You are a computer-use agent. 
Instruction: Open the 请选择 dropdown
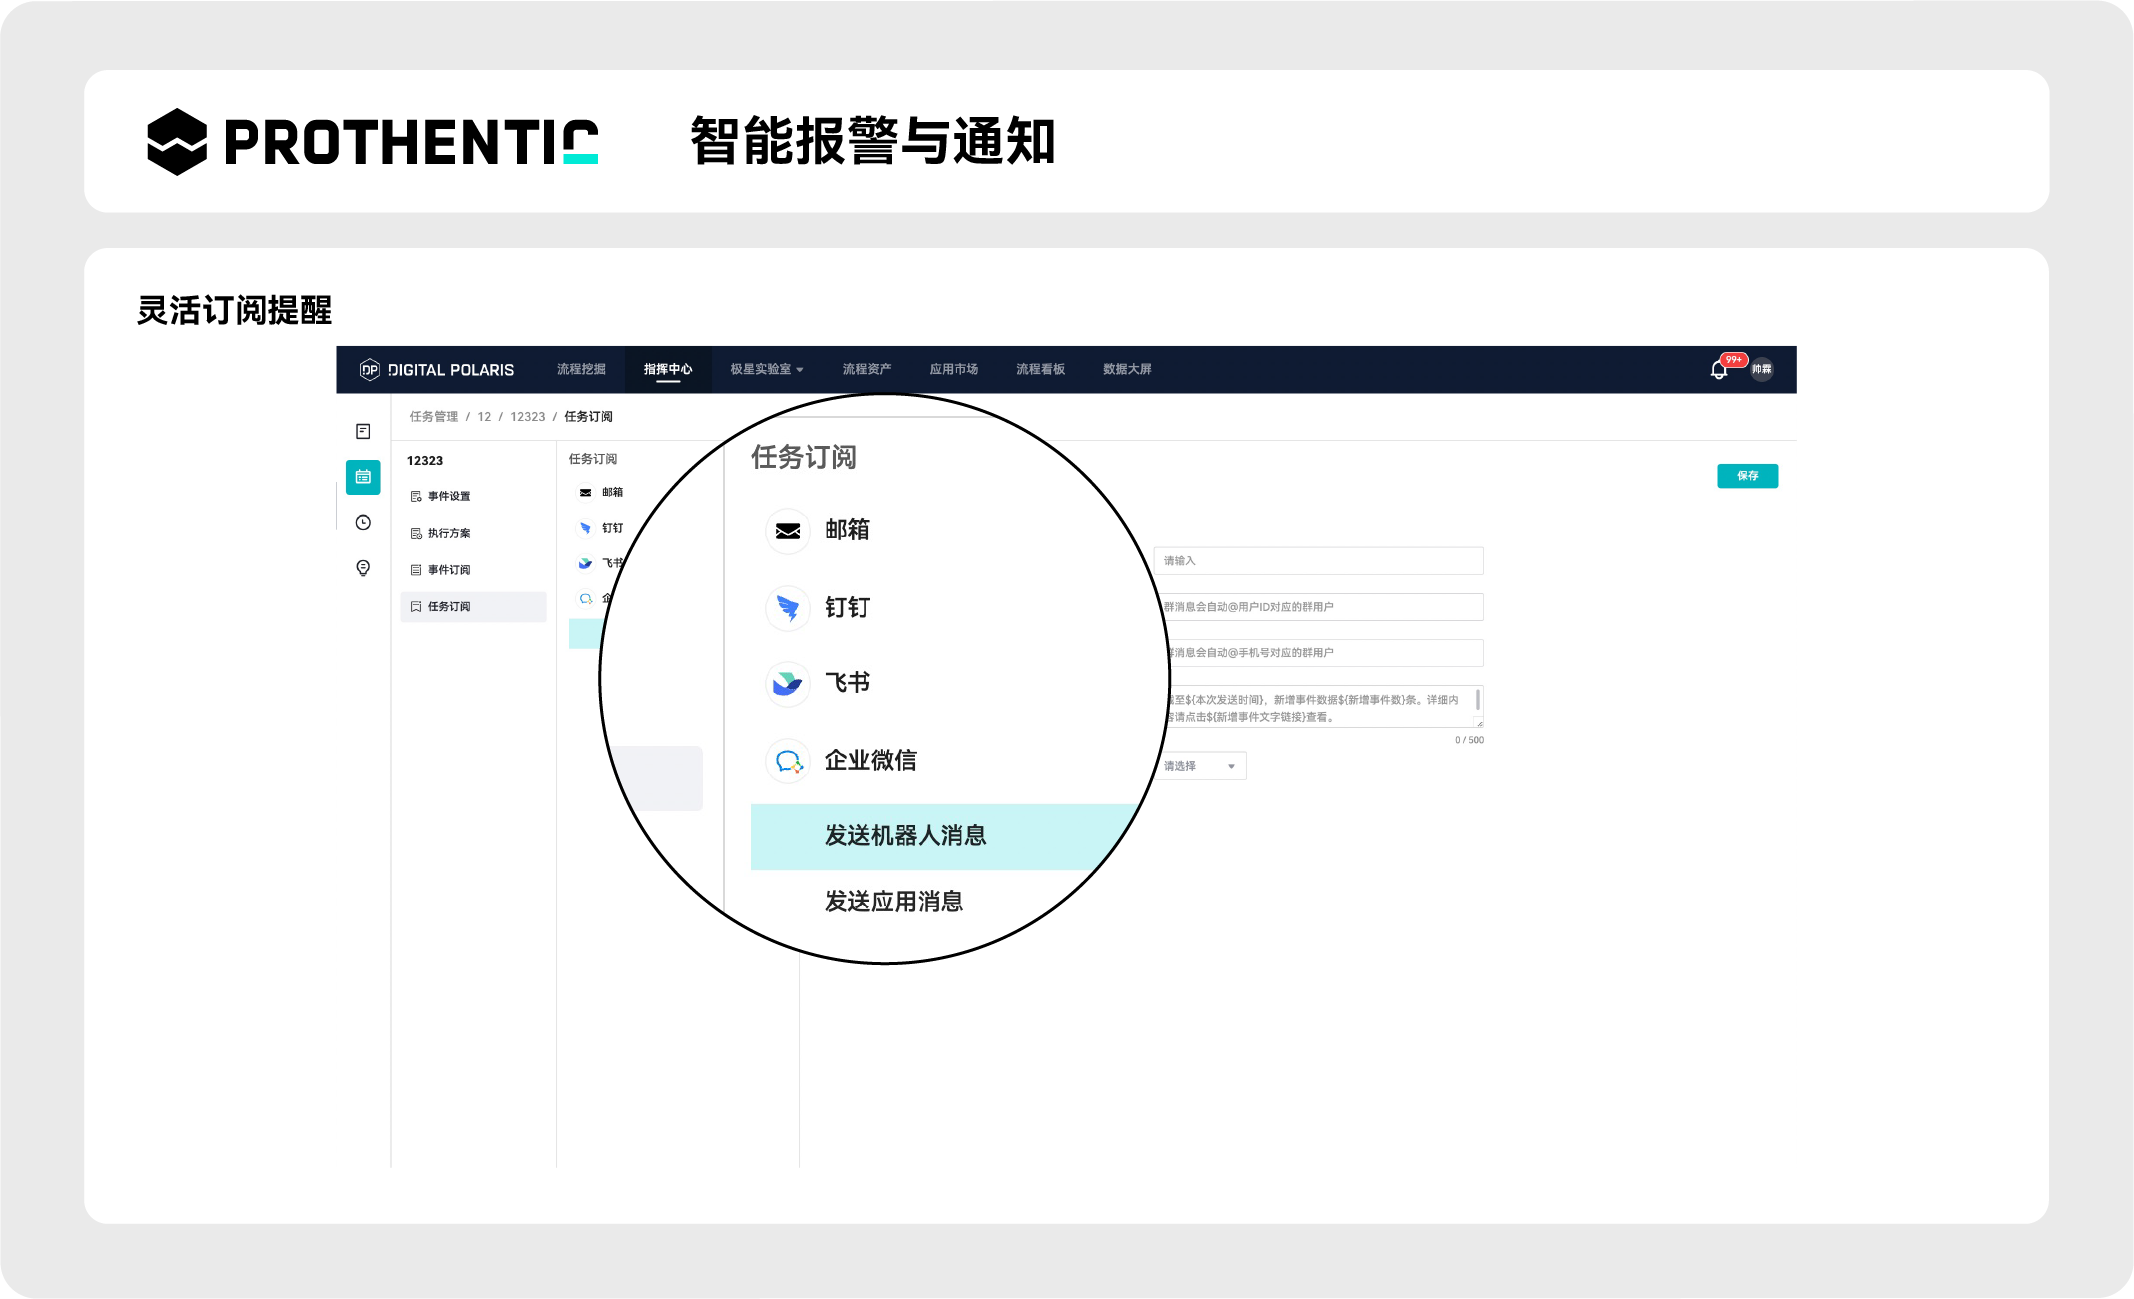(x=1200, y=766)
